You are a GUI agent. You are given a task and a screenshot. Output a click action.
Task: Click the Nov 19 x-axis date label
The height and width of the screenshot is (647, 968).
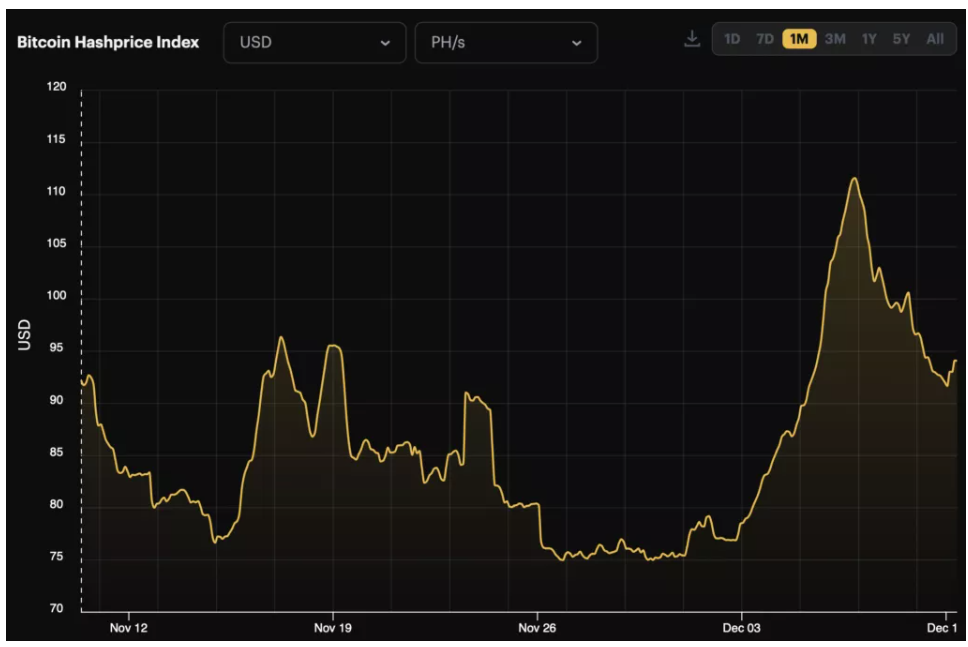click(333, 628)
